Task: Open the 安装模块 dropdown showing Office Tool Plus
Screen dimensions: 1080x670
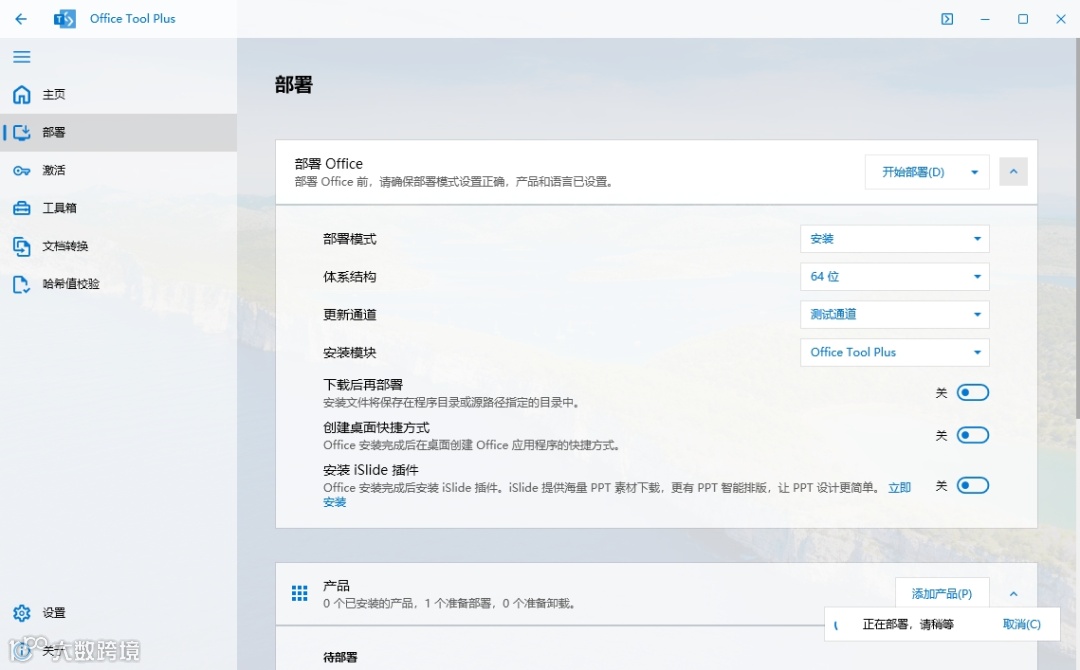Action: coord(895,353)
